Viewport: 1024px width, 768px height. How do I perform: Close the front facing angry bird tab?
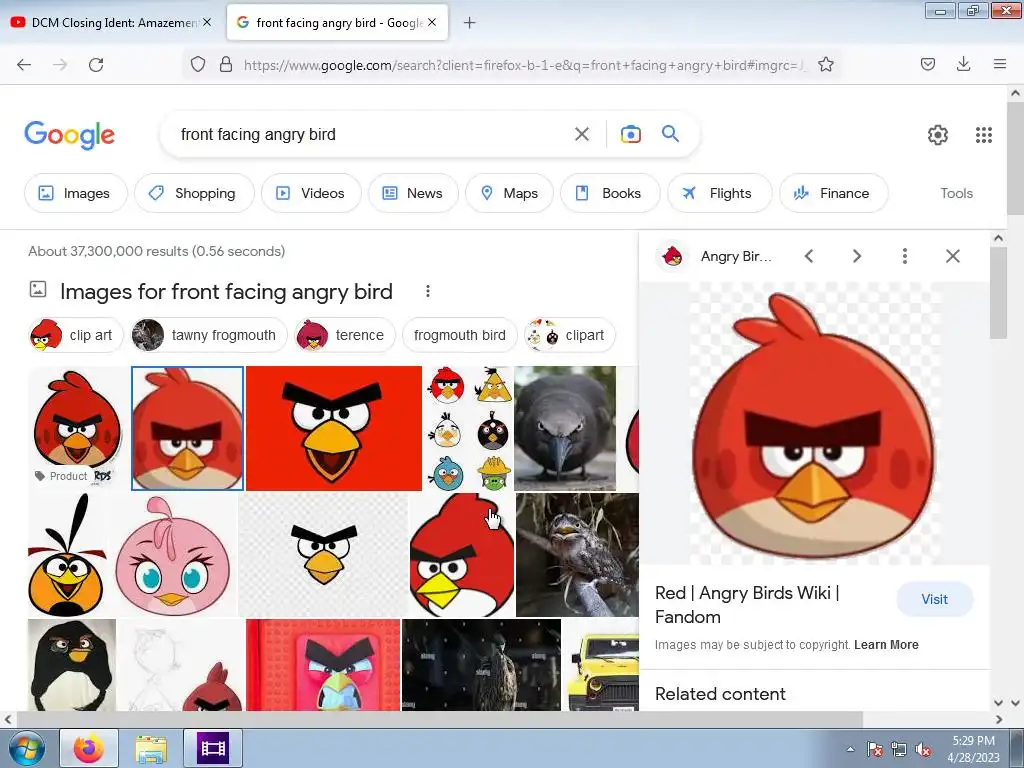coord(432,22)
